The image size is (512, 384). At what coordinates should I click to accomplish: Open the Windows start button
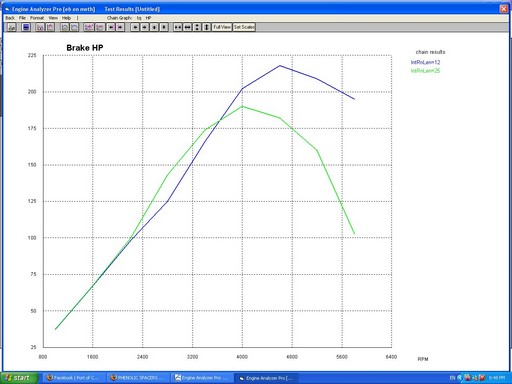point(19,378)
